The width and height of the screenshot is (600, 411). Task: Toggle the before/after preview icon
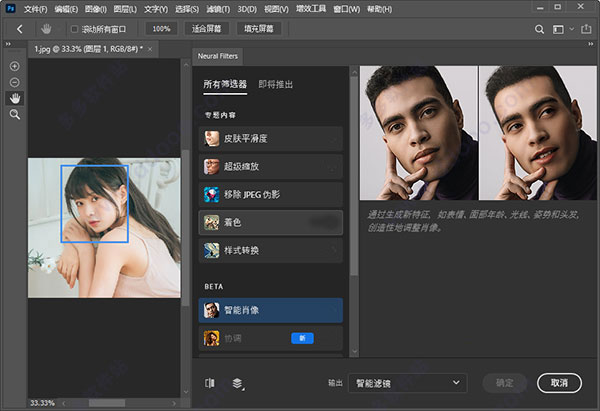click(x=210, y=383)
